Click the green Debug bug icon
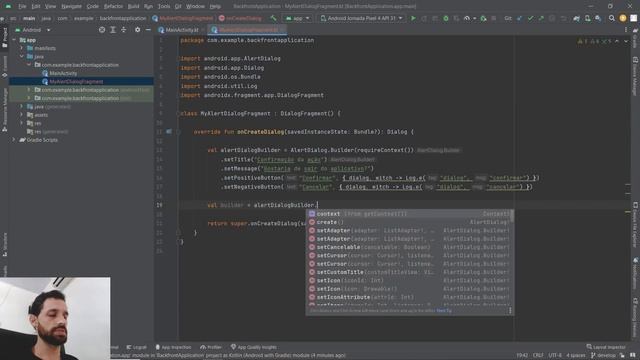Viewport: 640px width, 360px height. click(446, 18)
